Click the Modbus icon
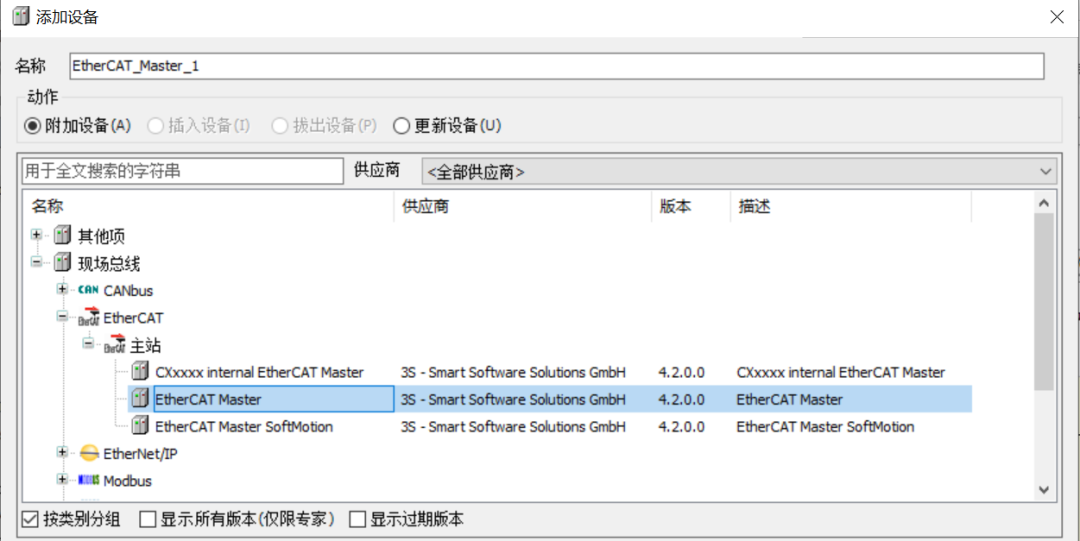This screenshot has width=1080, height=541. [x=89, y=480]
